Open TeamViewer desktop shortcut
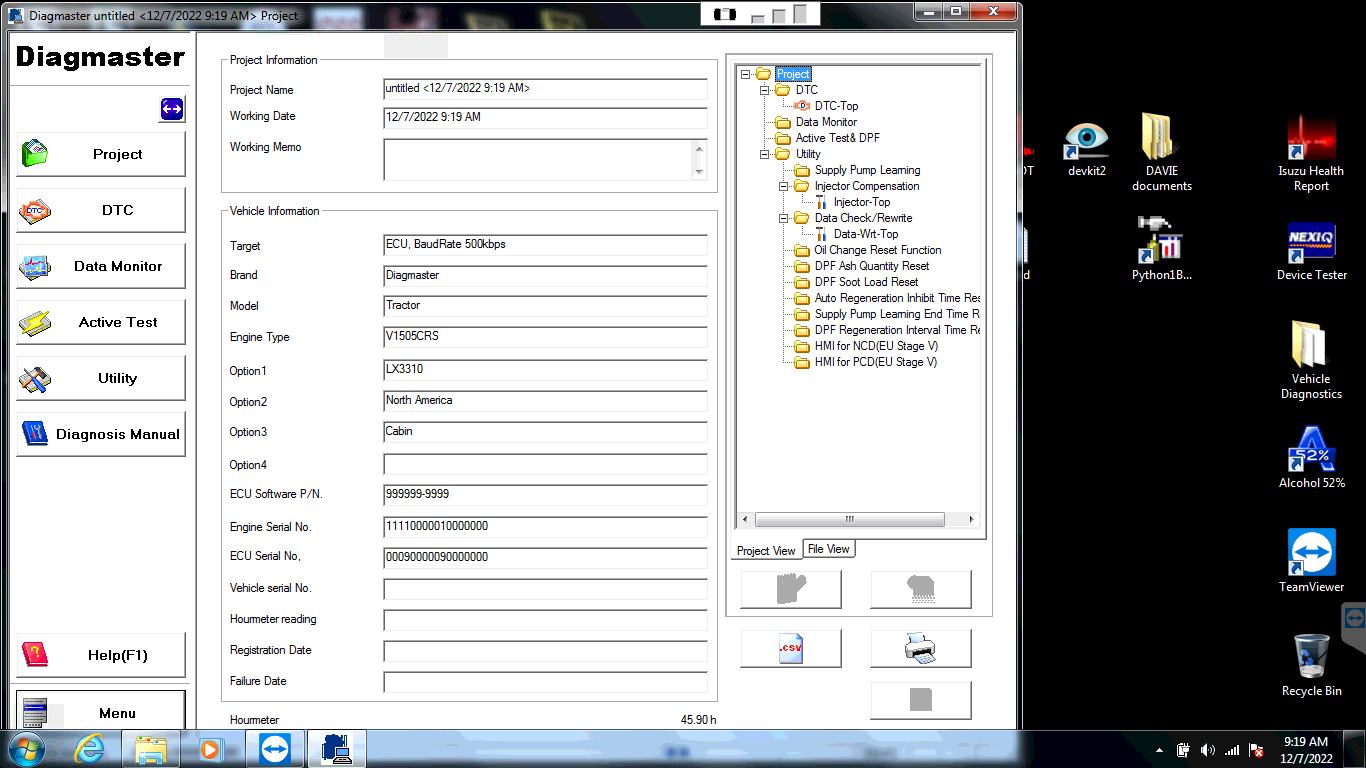Screen dimensions: 1366x768 (x=1311, y=561)
